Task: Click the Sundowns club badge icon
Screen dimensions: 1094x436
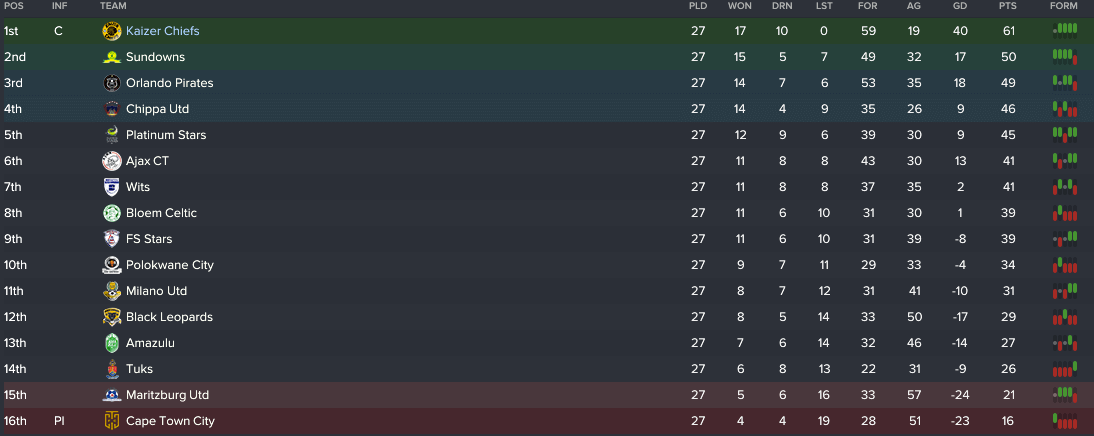Action: click(x=112, y=57)
